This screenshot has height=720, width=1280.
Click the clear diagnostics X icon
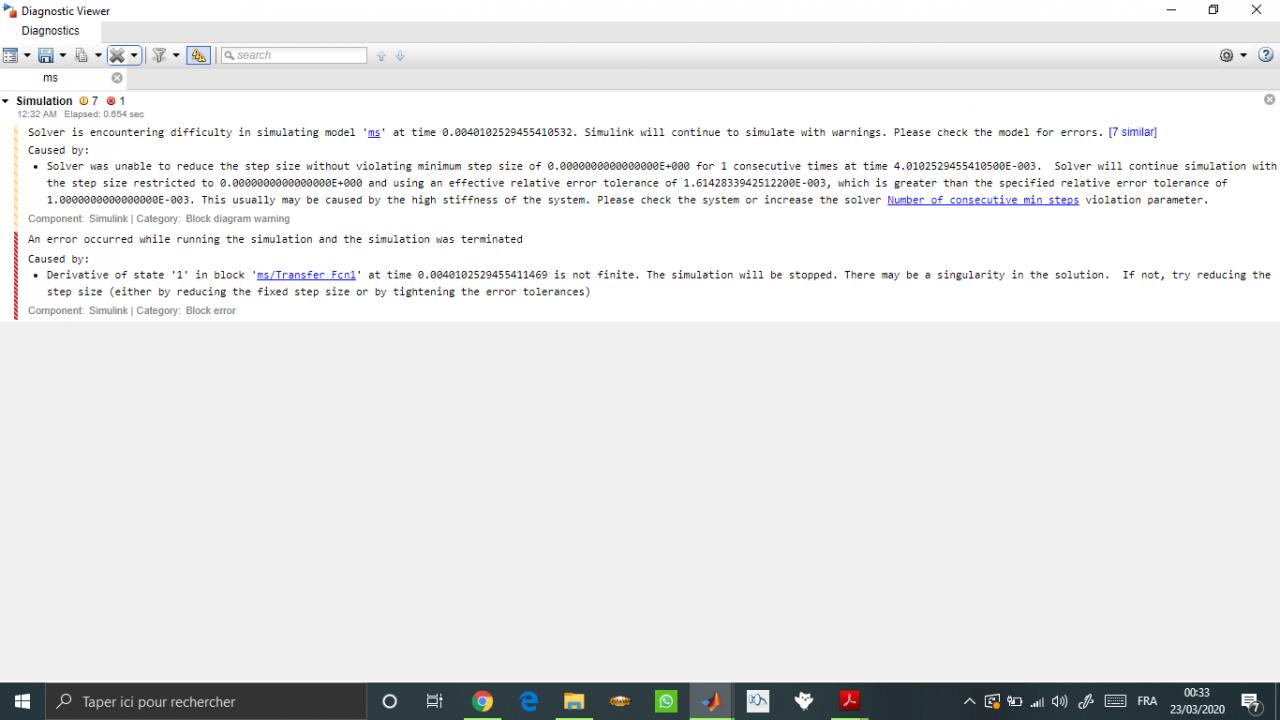[117, 55]
